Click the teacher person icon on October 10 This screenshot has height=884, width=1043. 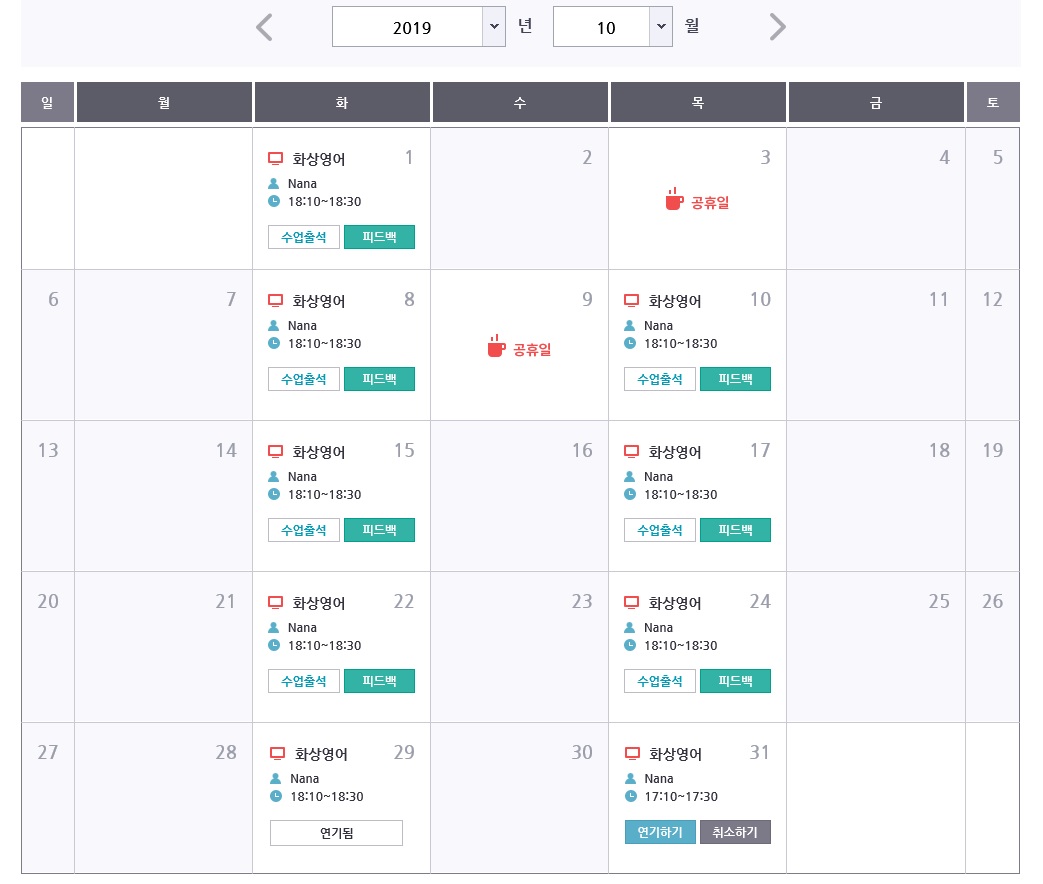coord(630,326)
